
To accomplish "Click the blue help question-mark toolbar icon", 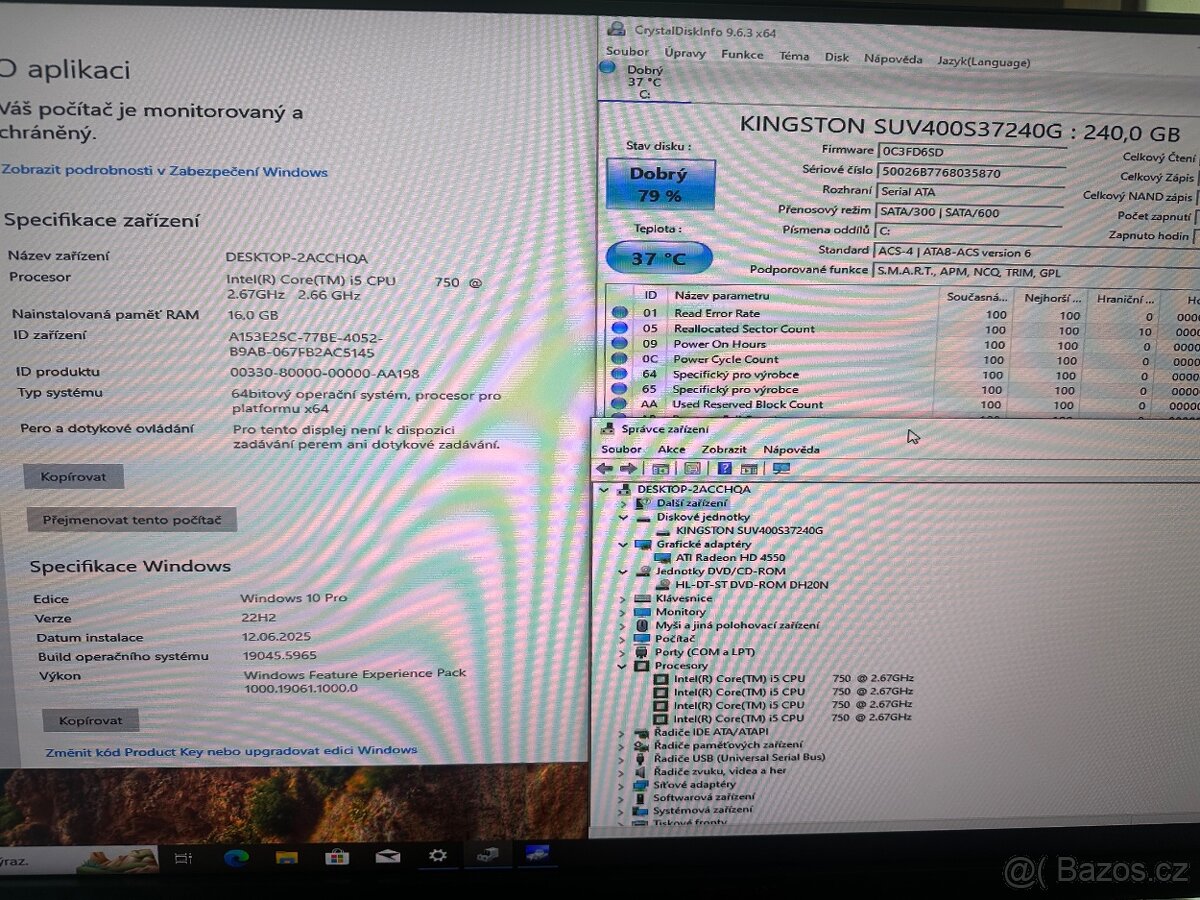I will pyautogui.click(x=724, y=468).
